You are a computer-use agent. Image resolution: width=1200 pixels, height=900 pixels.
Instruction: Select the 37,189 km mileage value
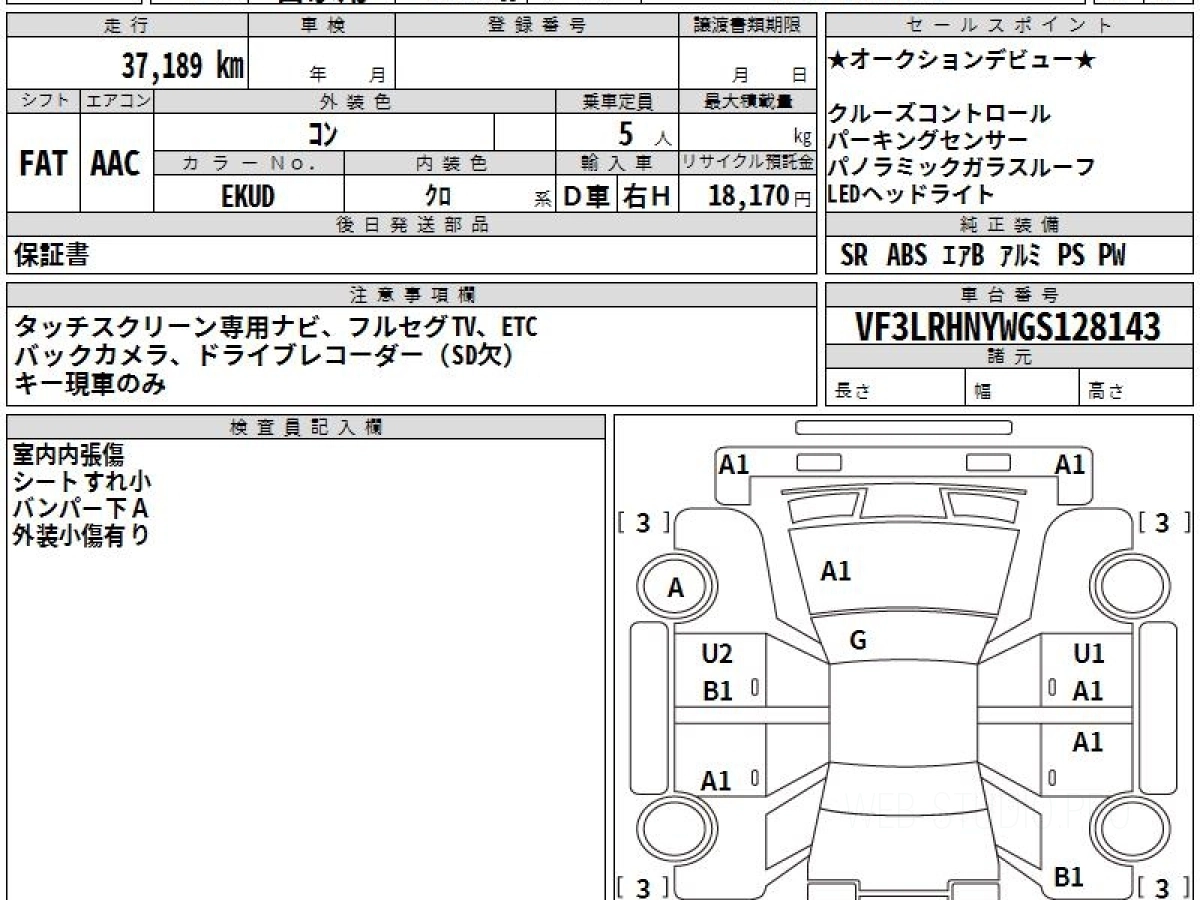182,66
